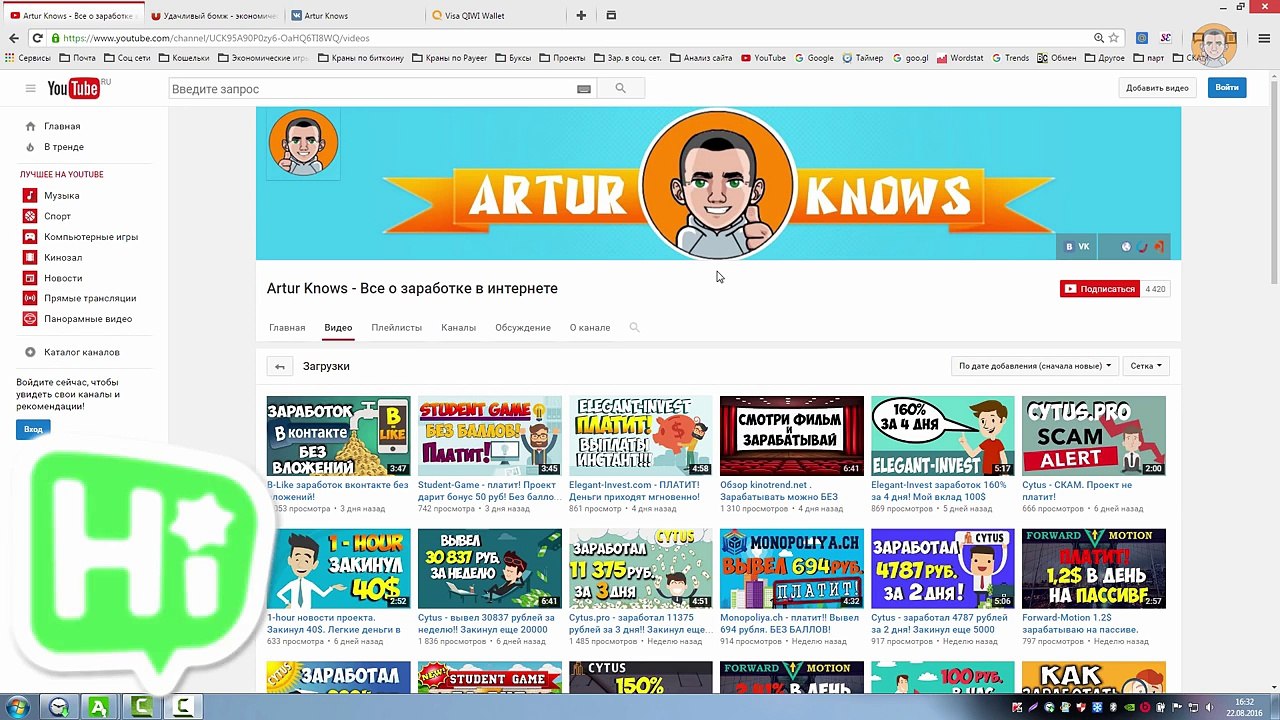Reload the page with refresh icon
1280x720 pixels.
pos(37,38)
